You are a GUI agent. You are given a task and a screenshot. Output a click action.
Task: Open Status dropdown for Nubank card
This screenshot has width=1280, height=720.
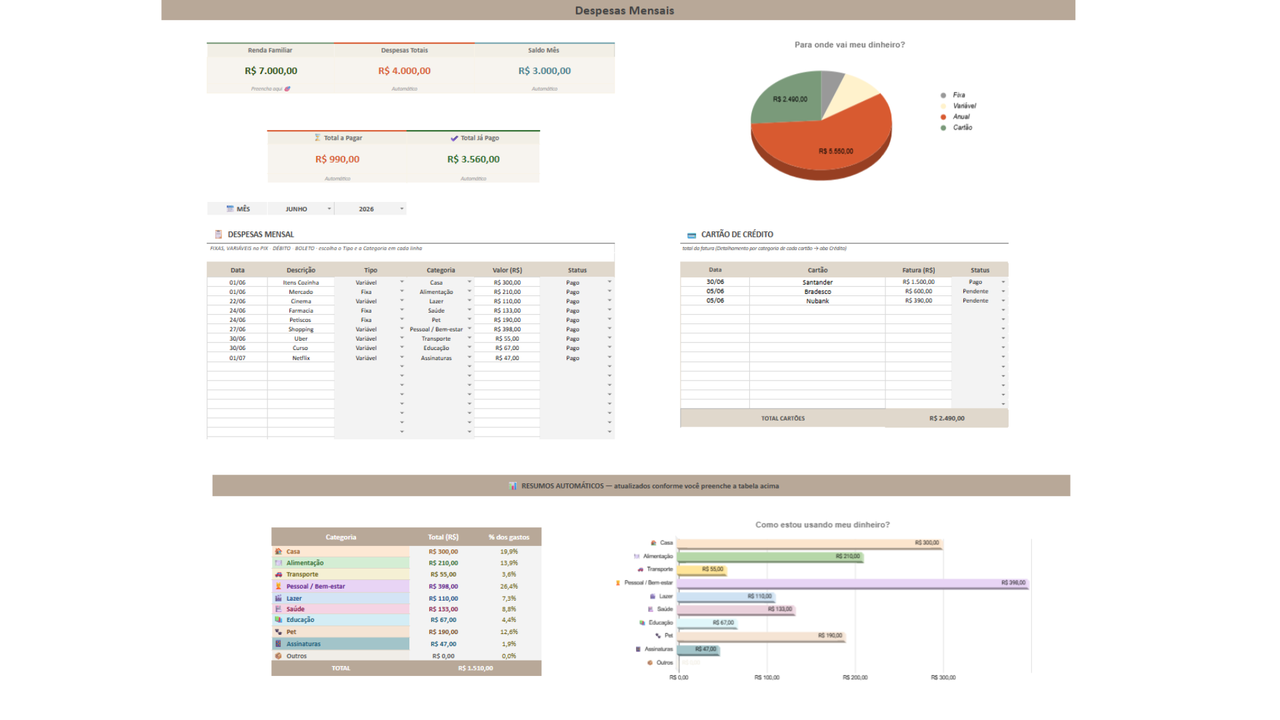pos(1003,300)
